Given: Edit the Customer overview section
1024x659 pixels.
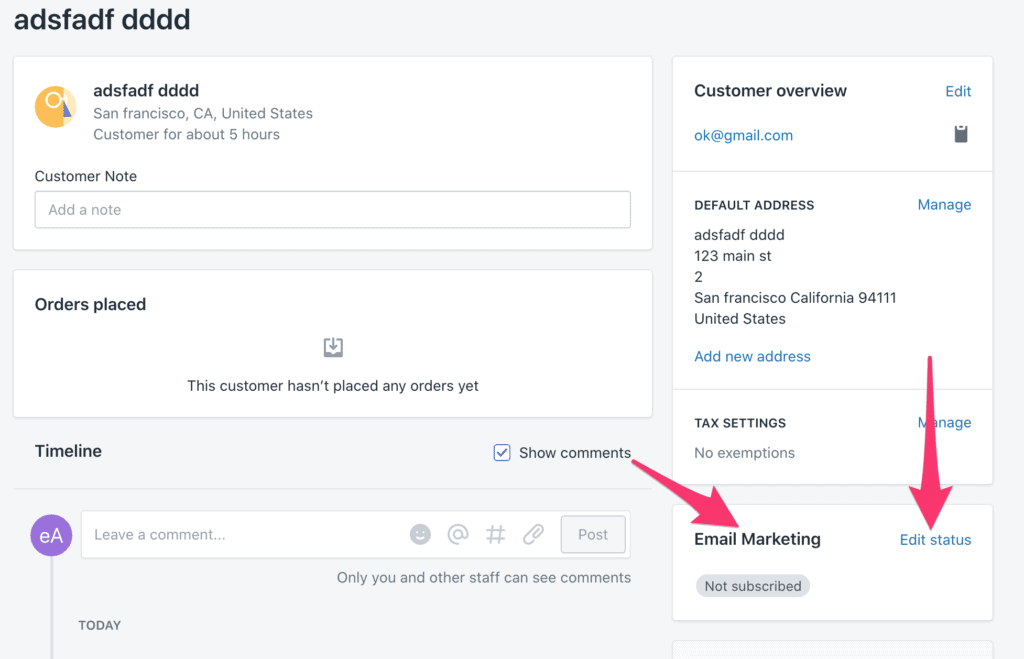Looking at the screenshot, I should [958, 91].
